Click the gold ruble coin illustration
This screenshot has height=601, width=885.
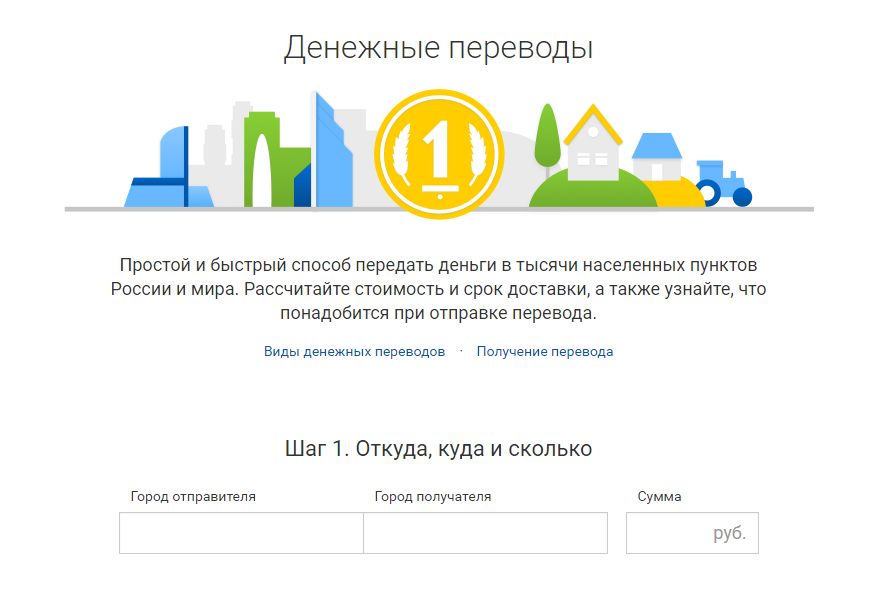click(438, 153)
